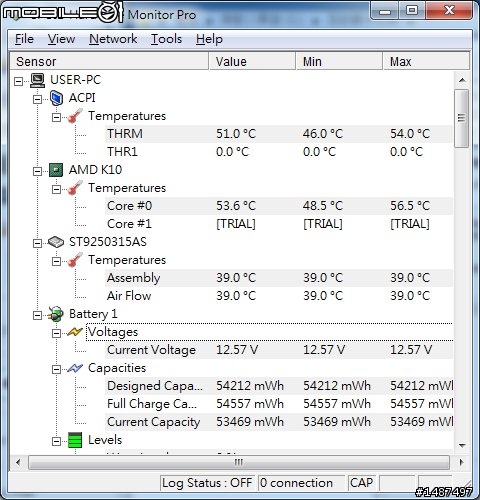The width and height of the screenshot is (480, 500).
Task: Select the Air Flow temperature row
Action: coord(279,296)
